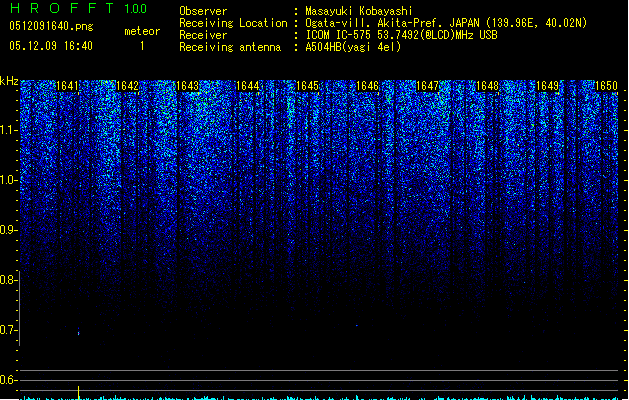Screen dimensions: 629x400
Task: Click the 1642 time marker label
Action: [127, 86]
